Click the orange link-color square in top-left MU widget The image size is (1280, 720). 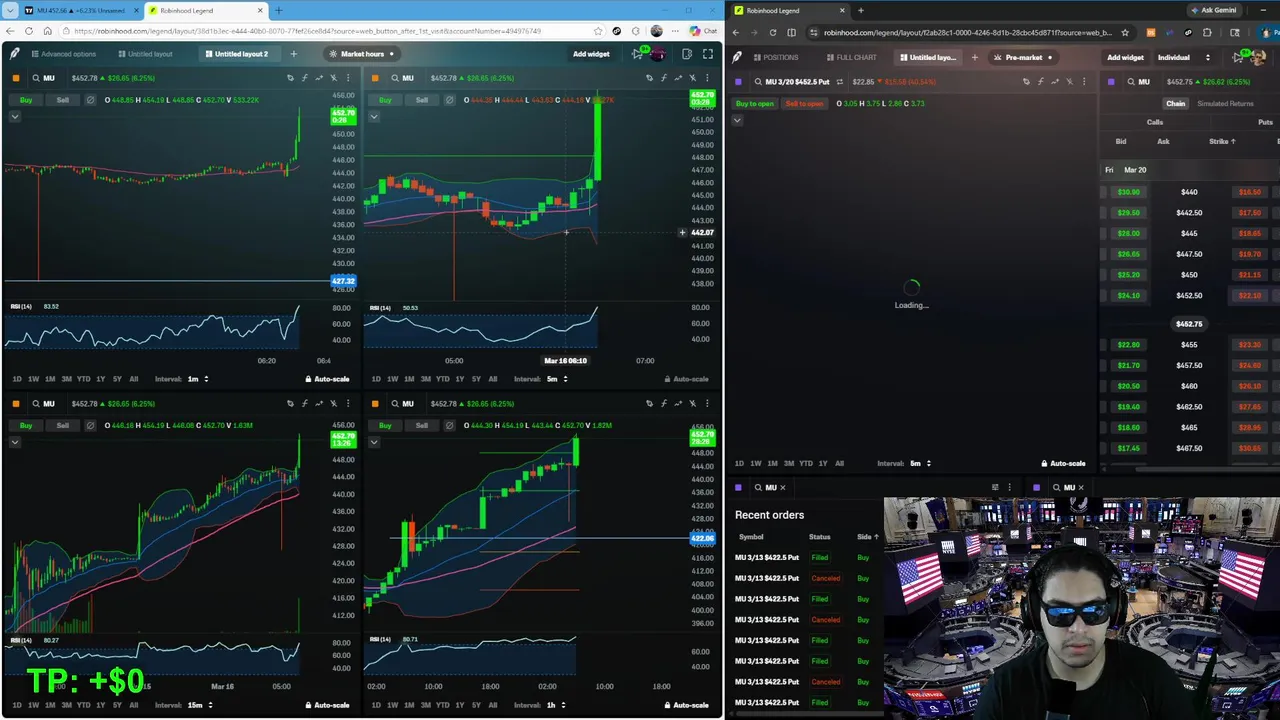(16, 78)
